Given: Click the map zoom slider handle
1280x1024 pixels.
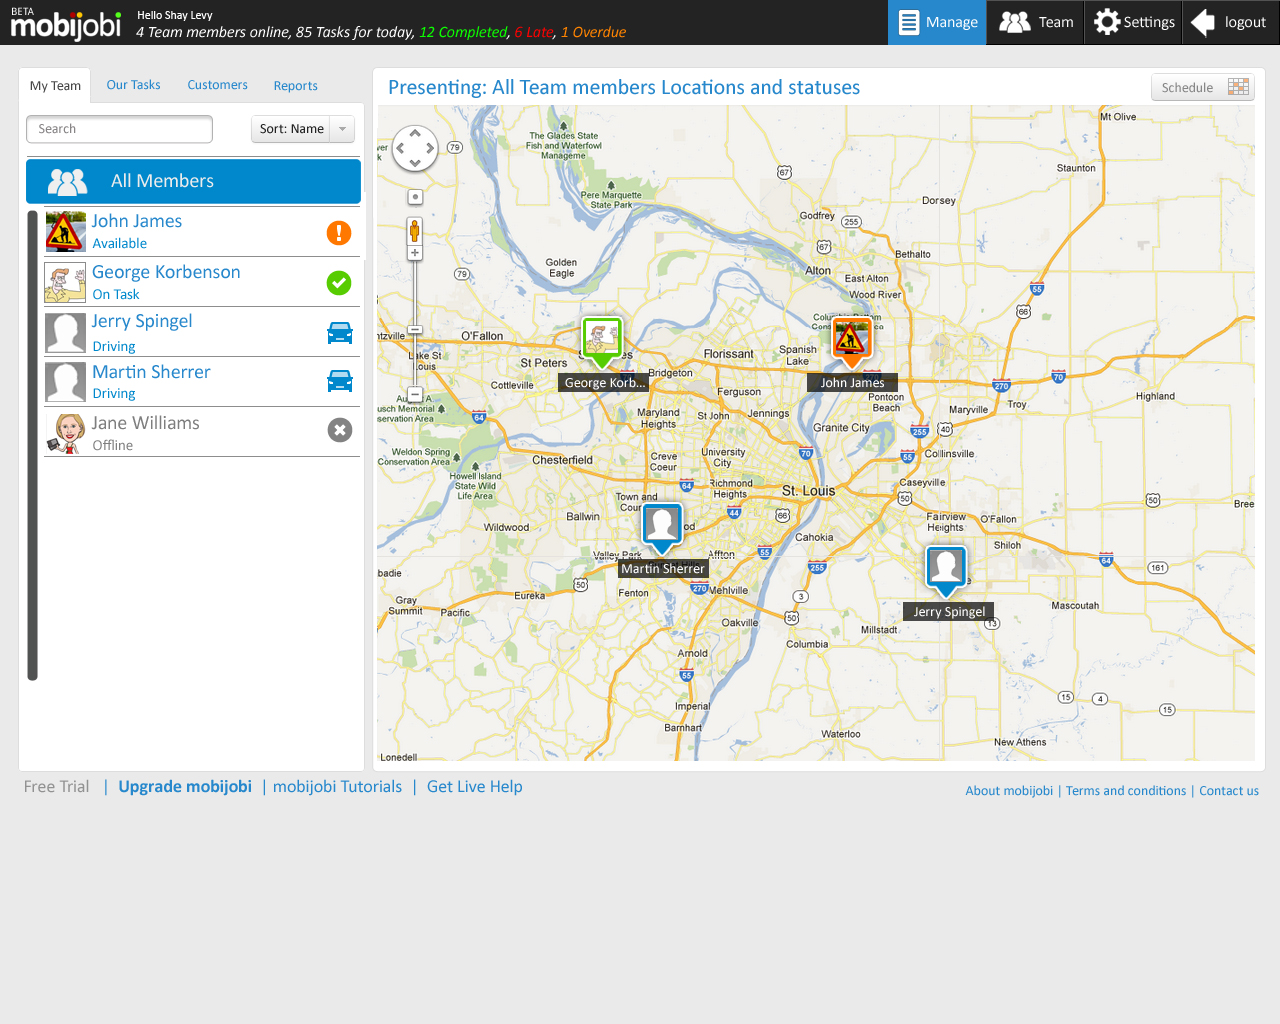Looking at the screenshot, I should click(x=415, y=329).
